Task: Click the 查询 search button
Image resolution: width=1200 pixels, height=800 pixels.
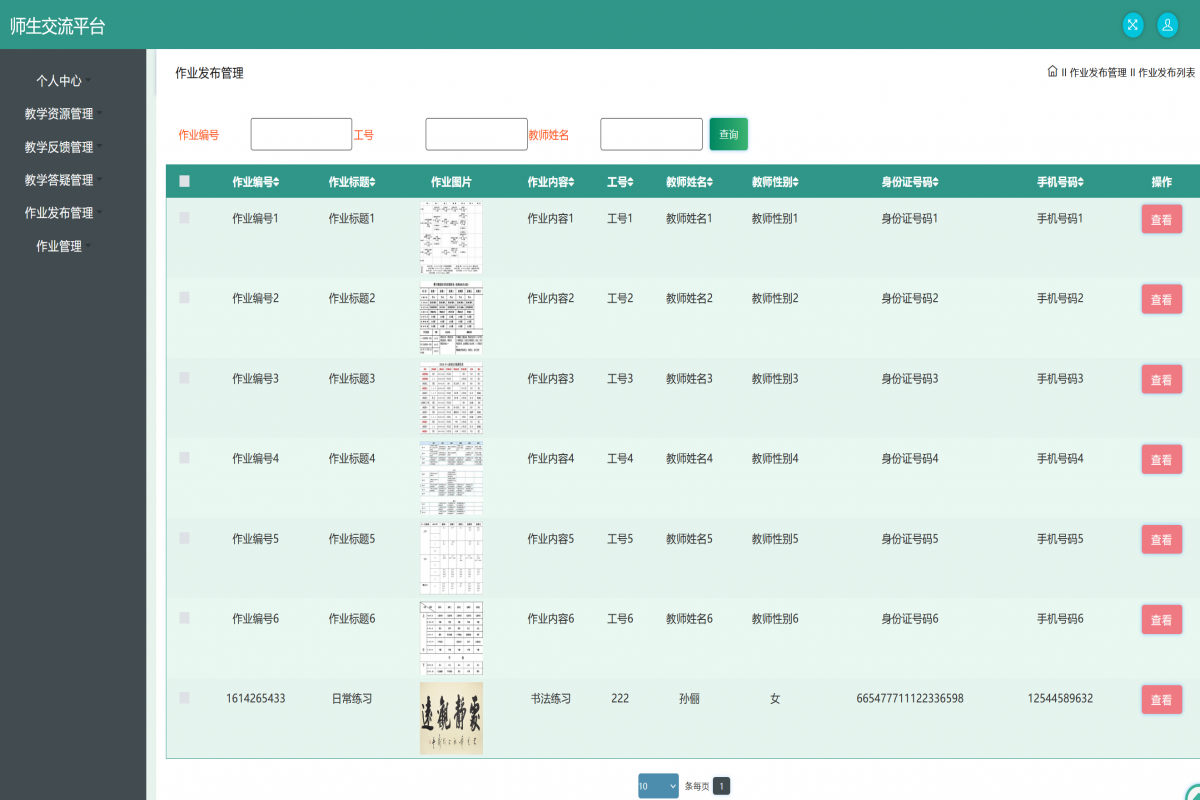Action: [728, 133]
